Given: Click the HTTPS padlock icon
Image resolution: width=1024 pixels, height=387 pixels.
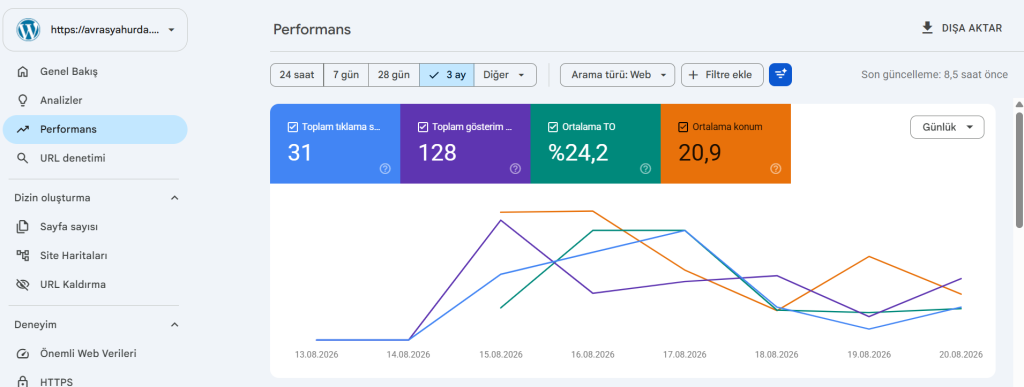Looking at the screenshot, I should coord(23,381).
